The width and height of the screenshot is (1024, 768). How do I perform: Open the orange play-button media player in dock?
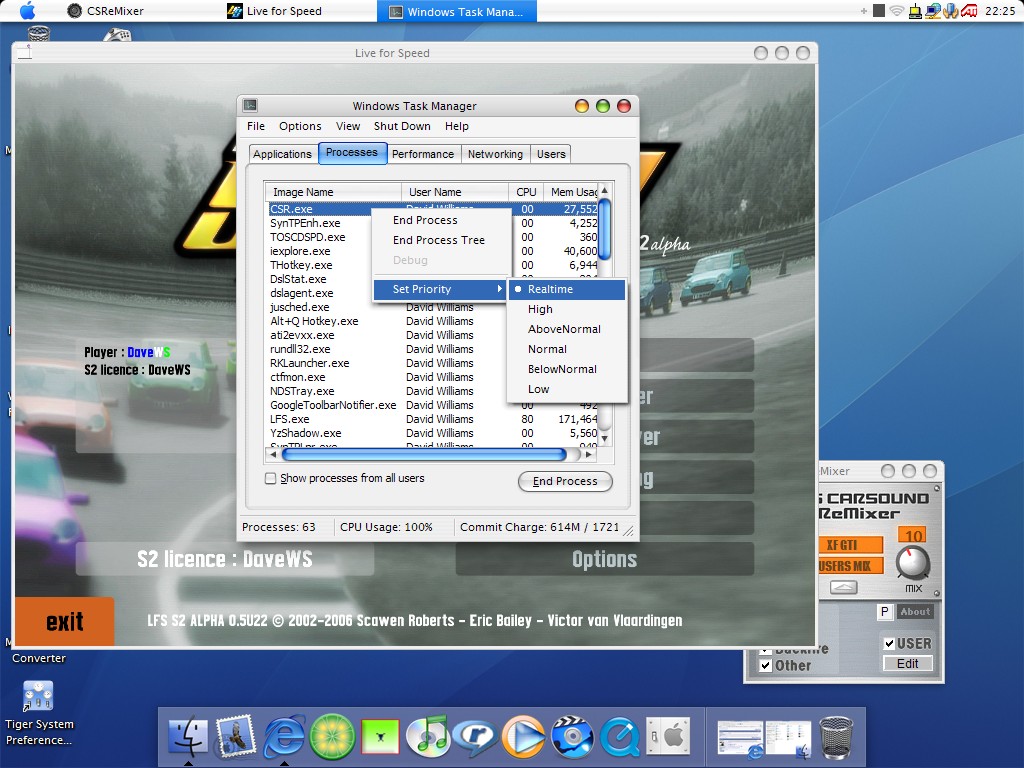pyautogui.click(x=524, y=737)
